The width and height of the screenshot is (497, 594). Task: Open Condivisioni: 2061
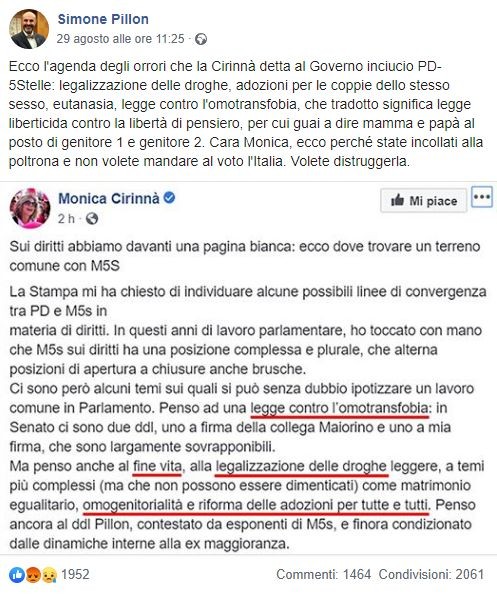click(431, 574)
